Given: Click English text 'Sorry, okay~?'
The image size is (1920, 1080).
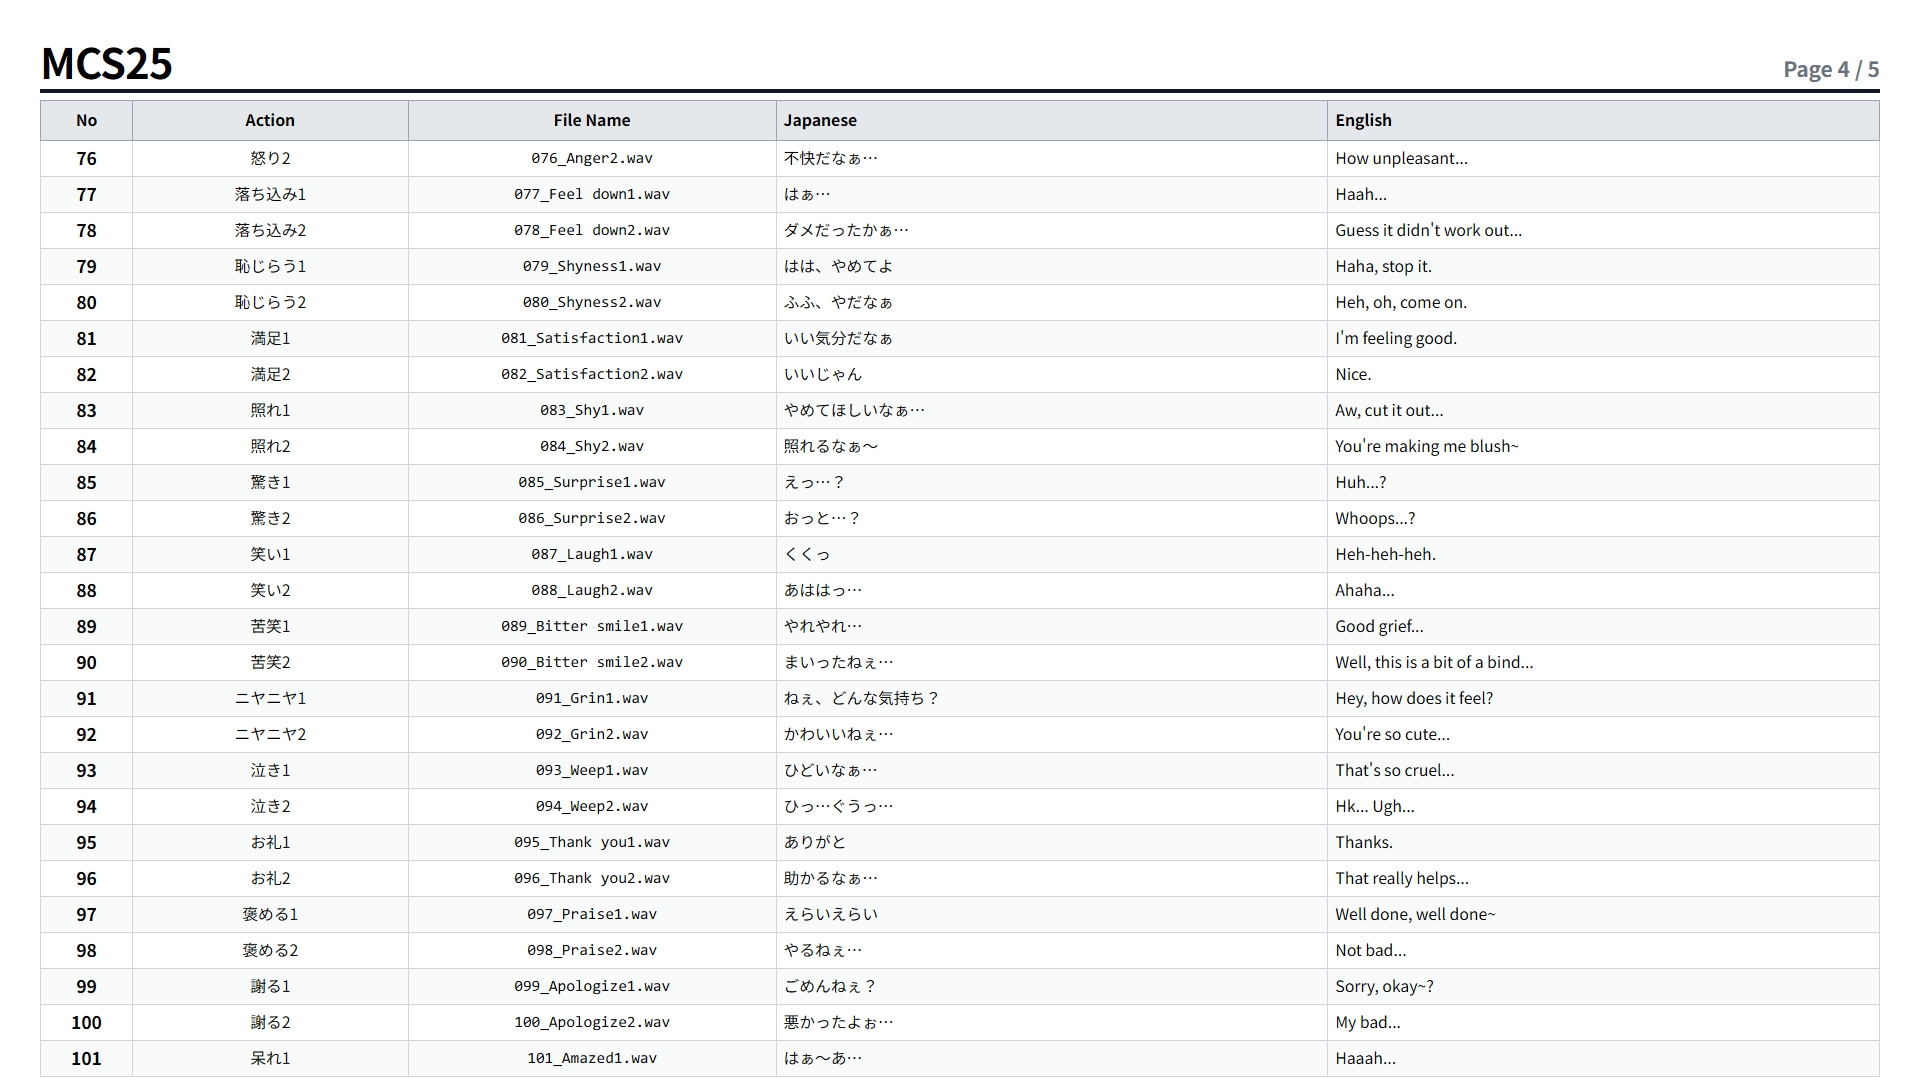Looking at the screenshot, I should coord(1385,986).
